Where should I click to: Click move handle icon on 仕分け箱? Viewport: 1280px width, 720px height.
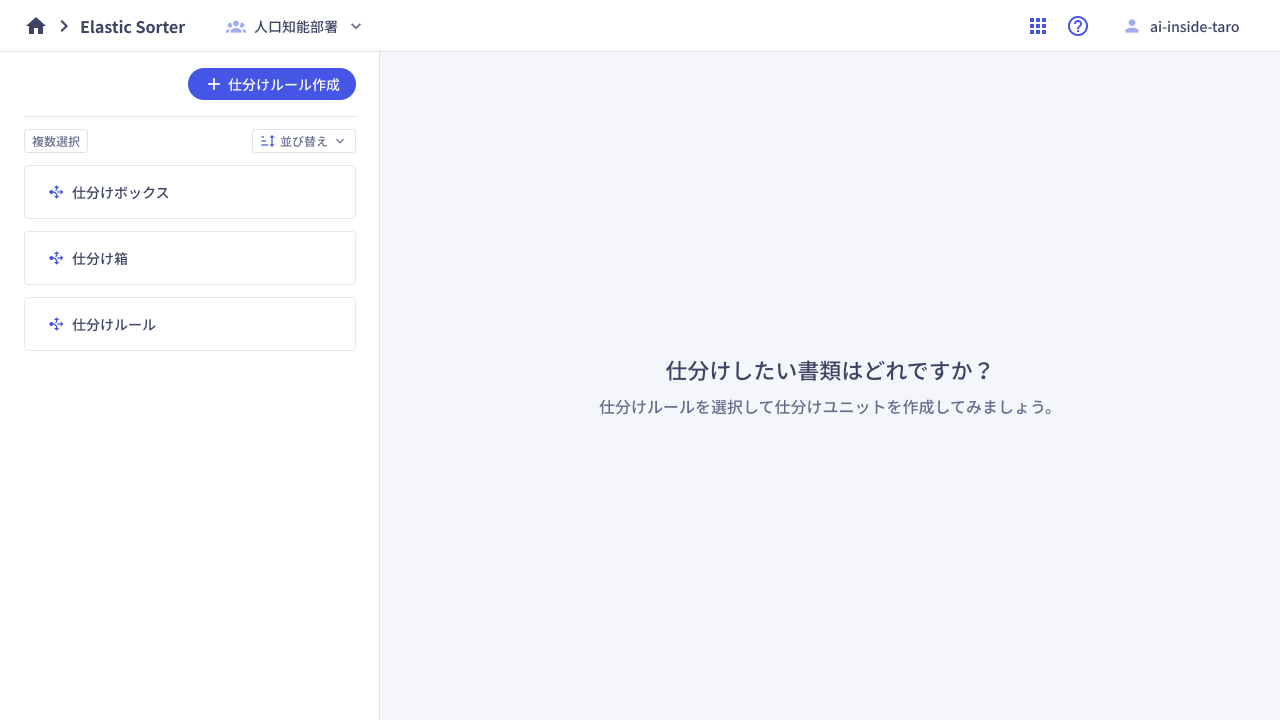[x=56, y=258]
